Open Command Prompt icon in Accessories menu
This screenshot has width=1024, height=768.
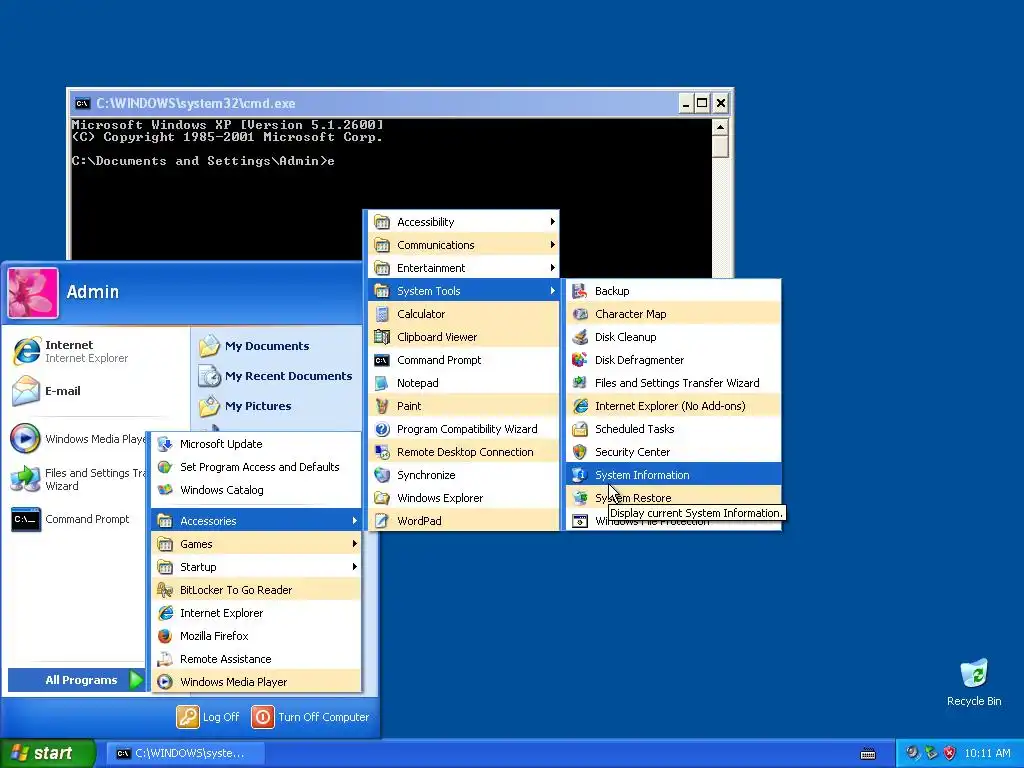tap(382, 360)
